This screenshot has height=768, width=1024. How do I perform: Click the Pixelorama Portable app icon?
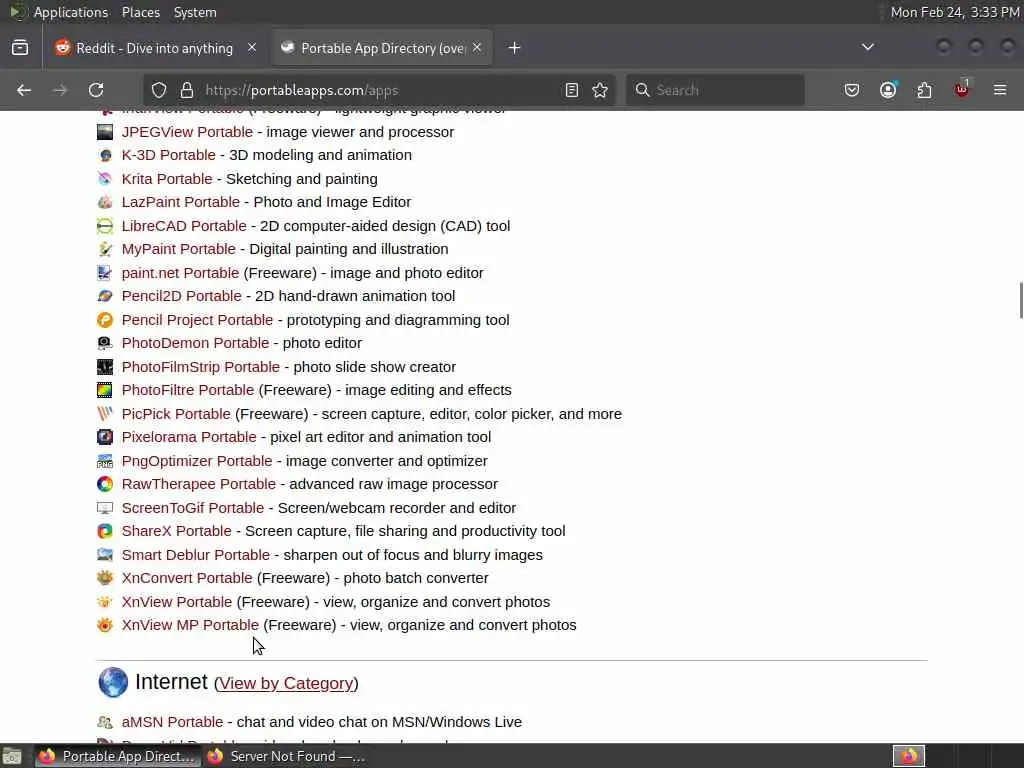coord(104,437)
